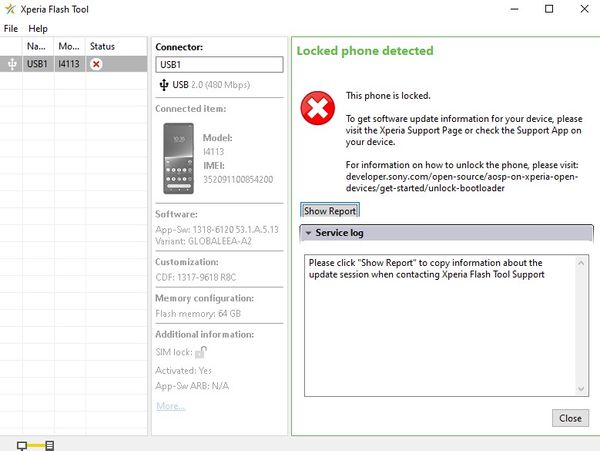Click the USB 2.0 connection icon
600x451 pixels.
click(x=164, y=85)
